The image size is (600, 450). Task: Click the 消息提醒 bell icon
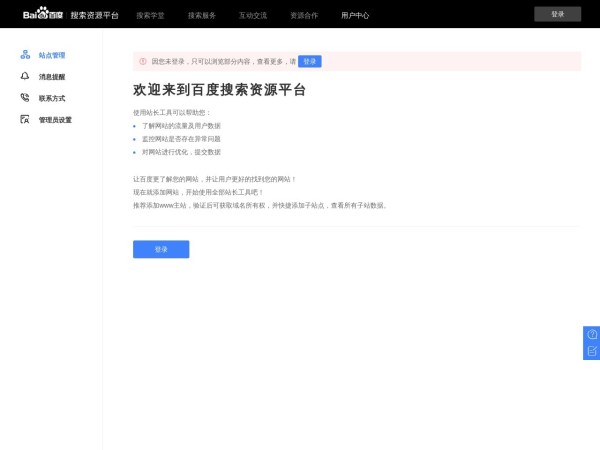tap(25, 76)
